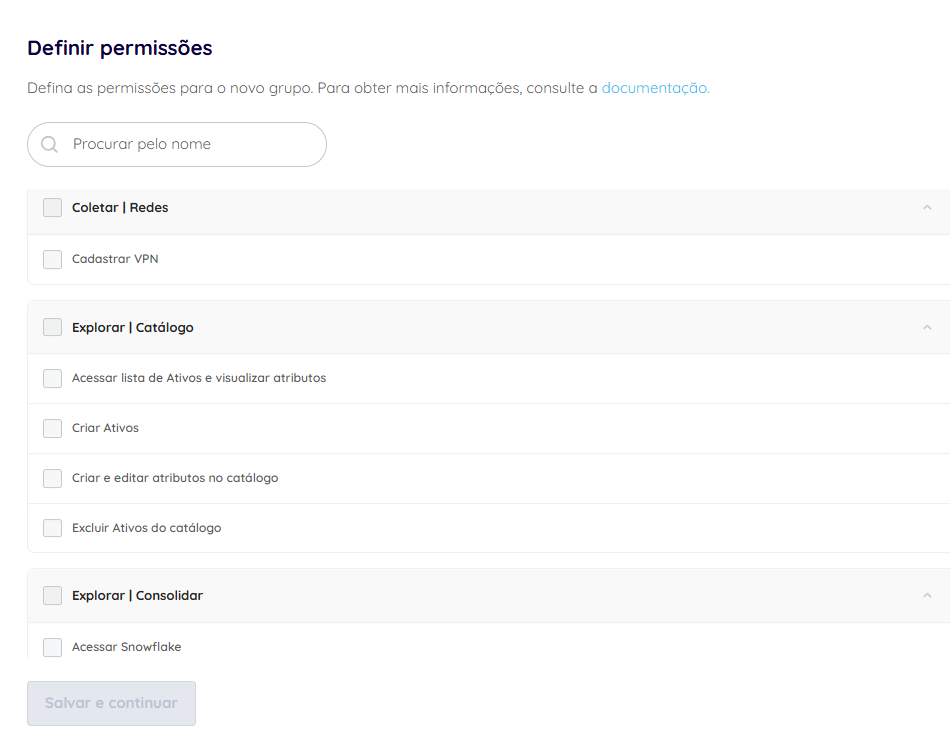Check the Explorar | Consolidar group checkbox
This screenshot has width=950, height=743.
53,596
